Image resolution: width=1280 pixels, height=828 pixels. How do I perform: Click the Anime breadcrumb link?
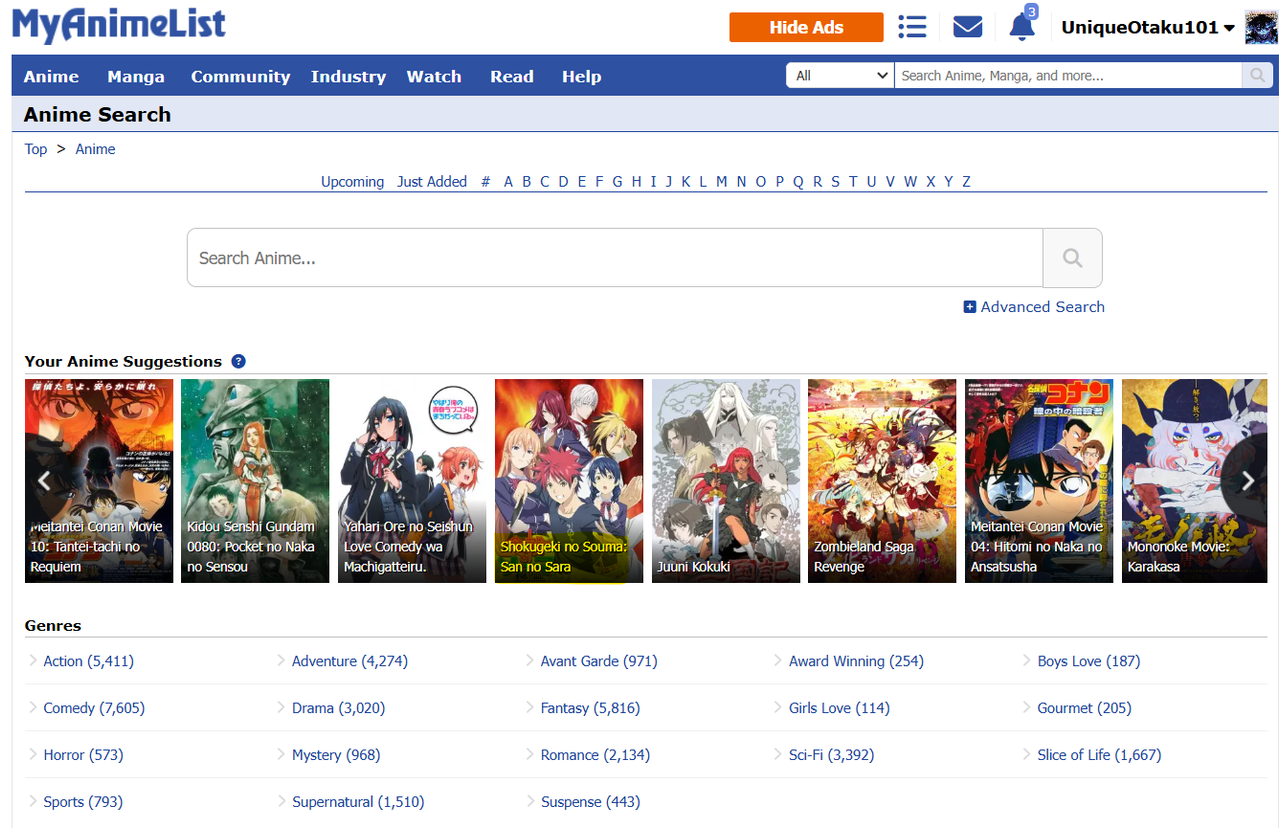pyautogui.click(x=95, y=149)
